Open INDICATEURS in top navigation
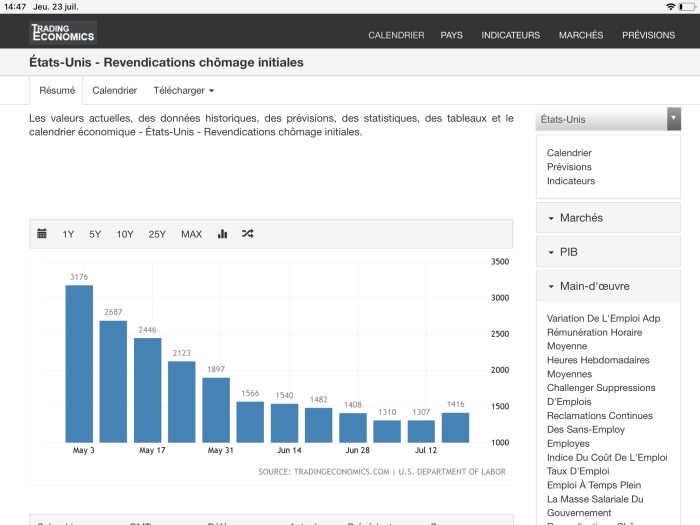Screen dimensions: 700x525 [510, 35]
